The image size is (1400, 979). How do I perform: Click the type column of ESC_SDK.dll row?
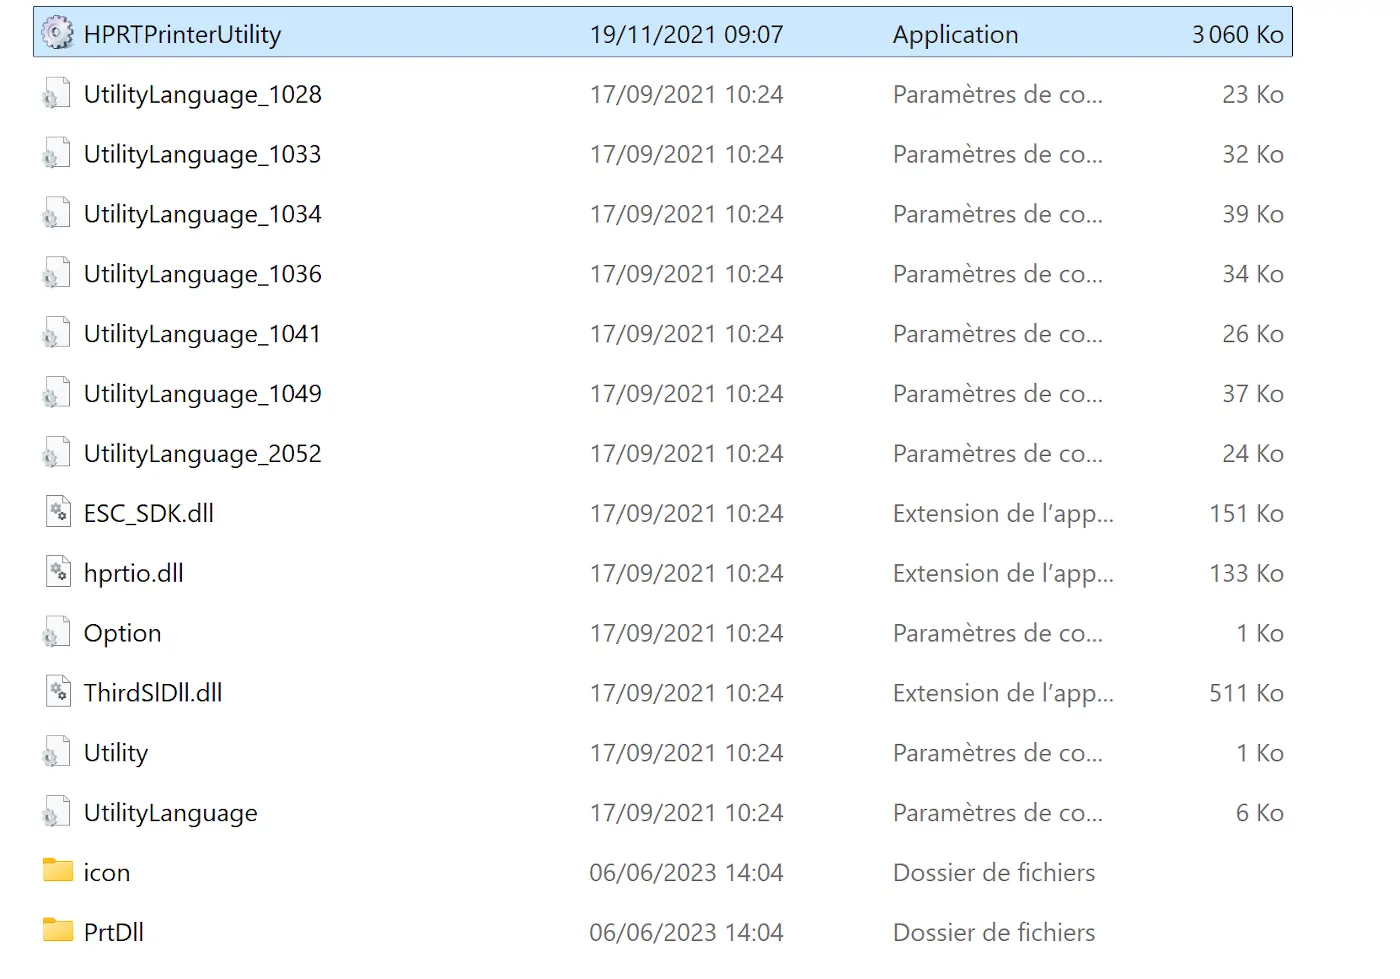(1003, 514)
